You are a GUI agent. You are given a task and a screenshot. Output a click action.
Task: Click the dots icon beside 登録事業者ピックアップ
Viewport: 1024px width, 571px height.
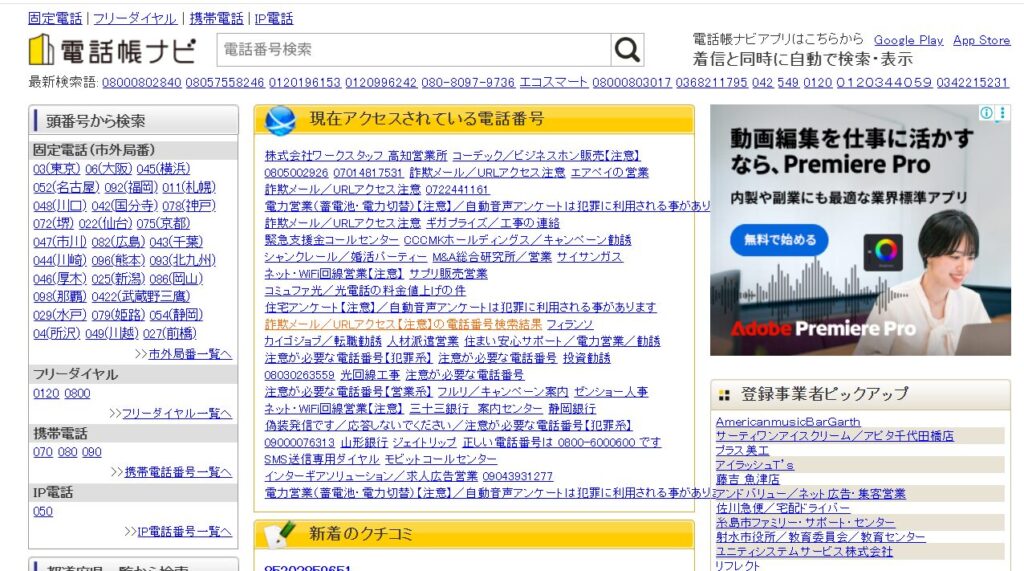pos(724,395)
